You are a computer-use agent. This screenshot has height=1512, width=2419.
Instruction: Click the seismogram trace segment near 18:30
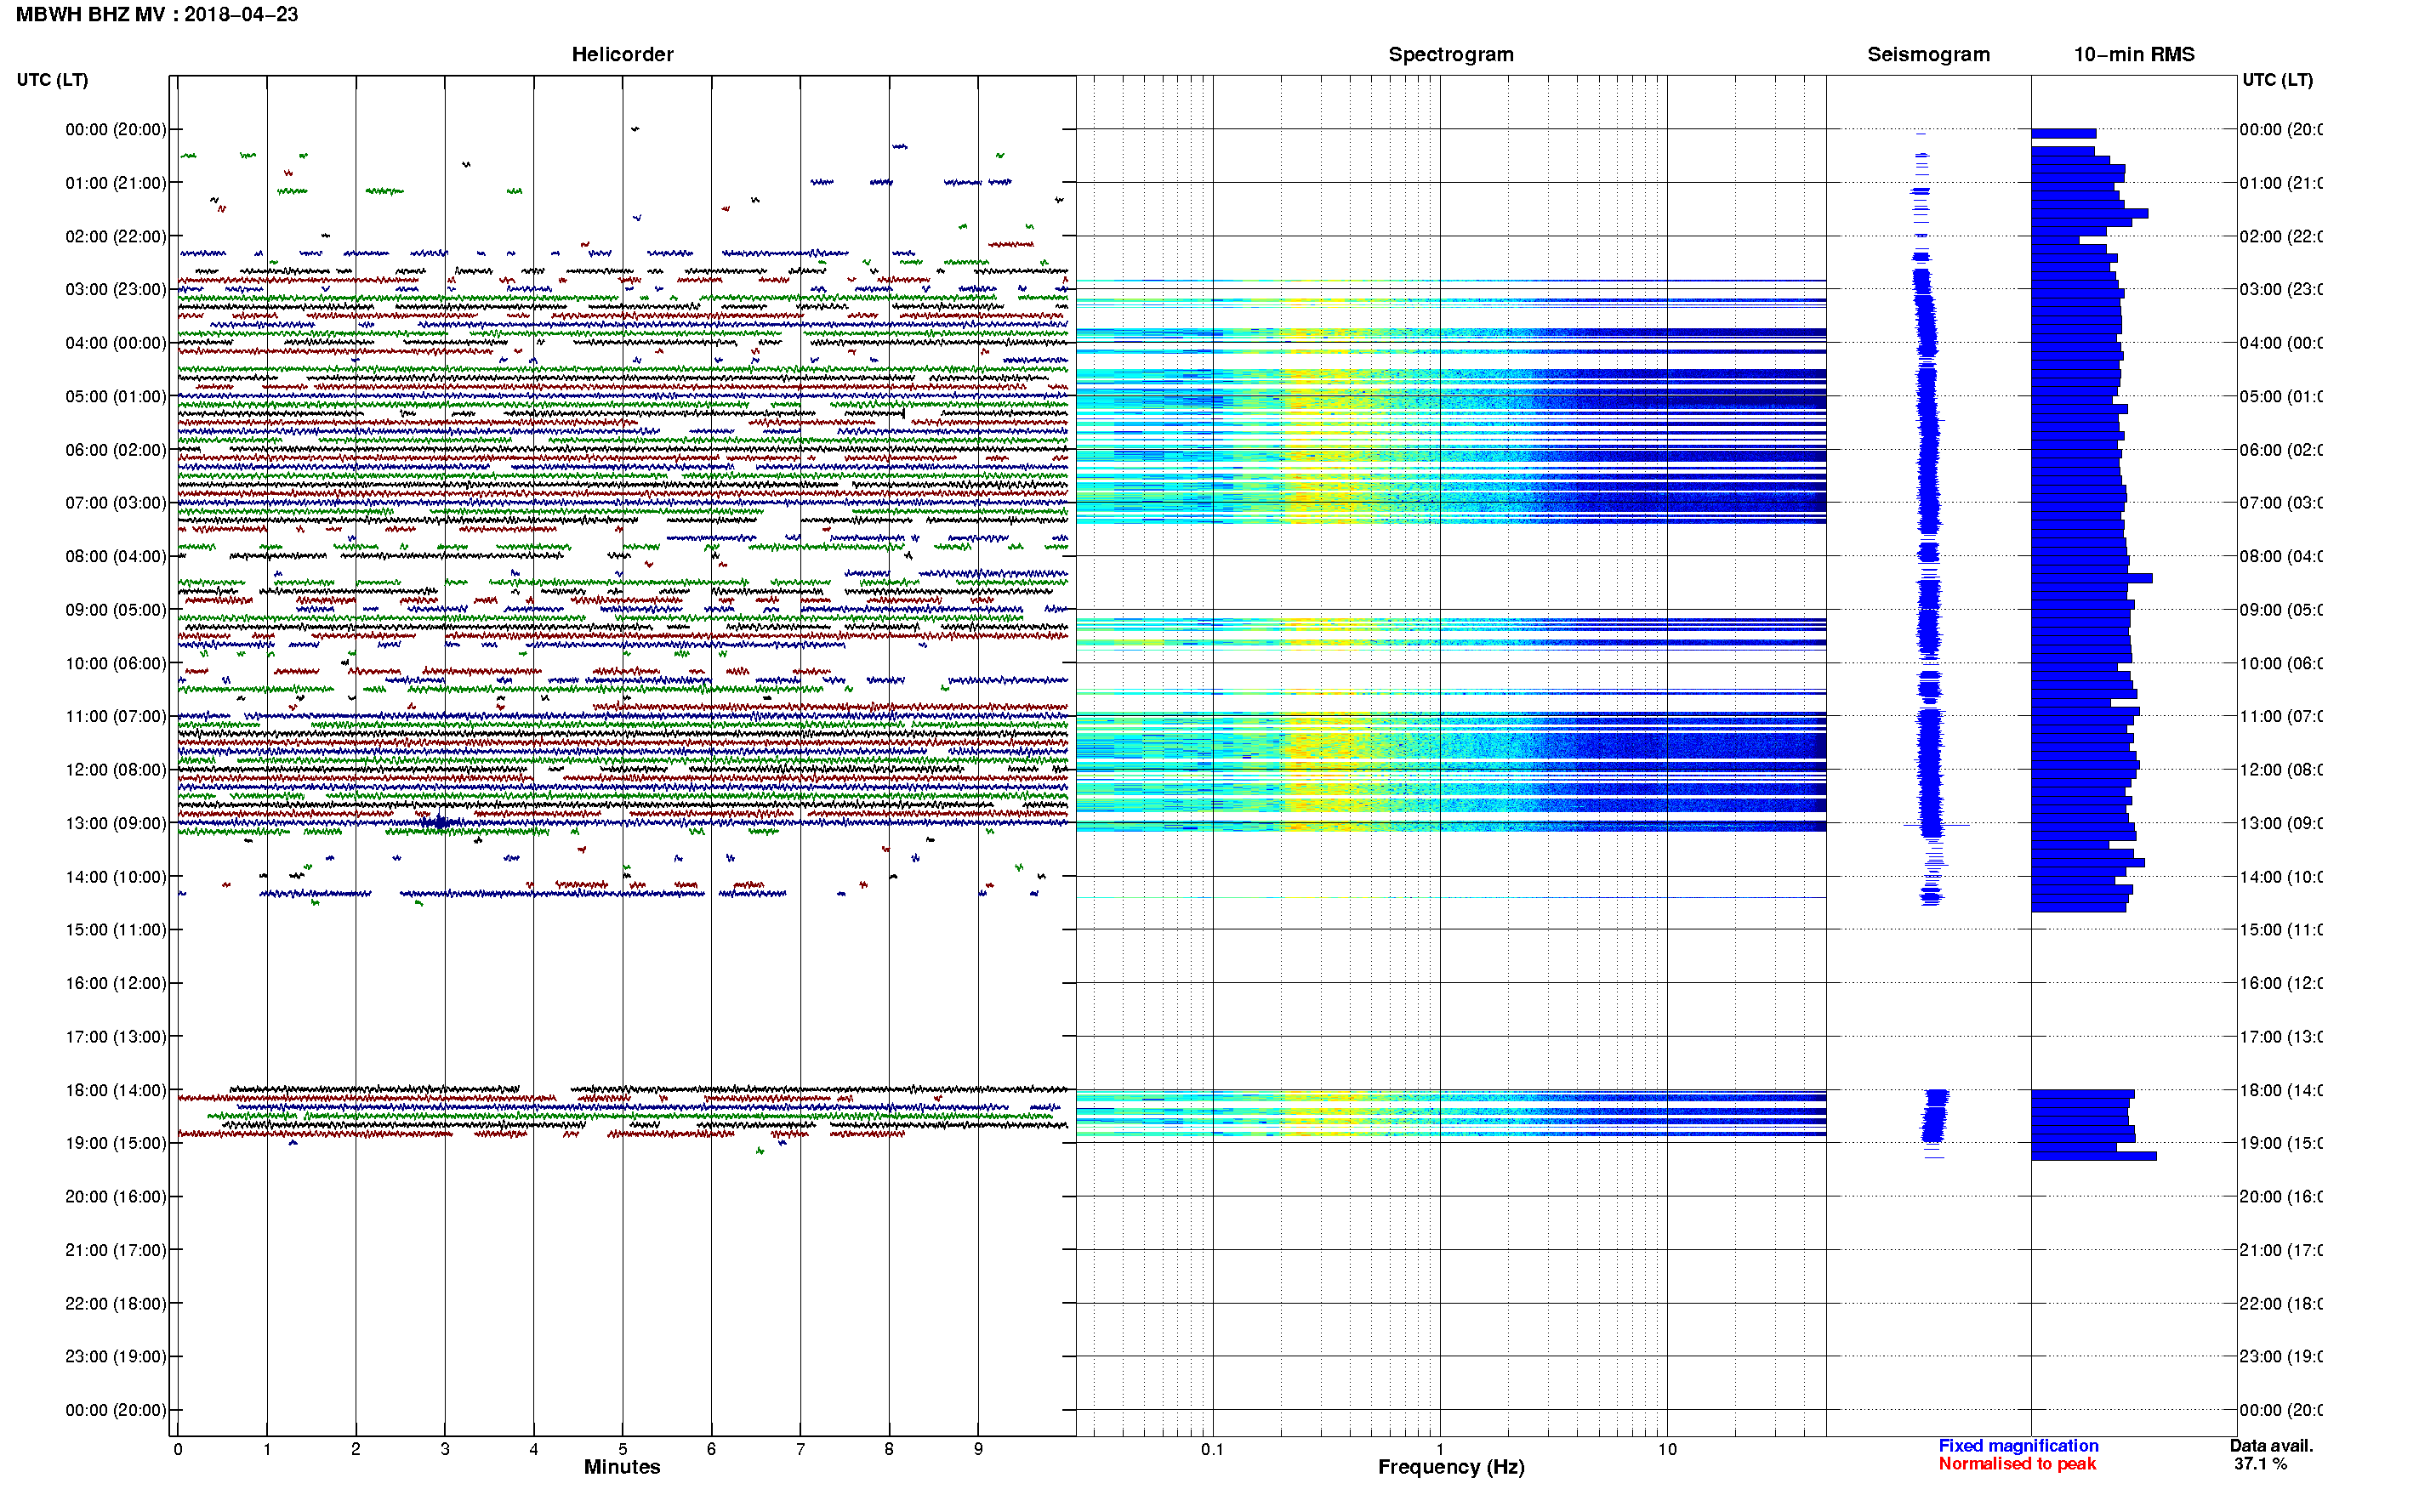tap(1934, 1116)
